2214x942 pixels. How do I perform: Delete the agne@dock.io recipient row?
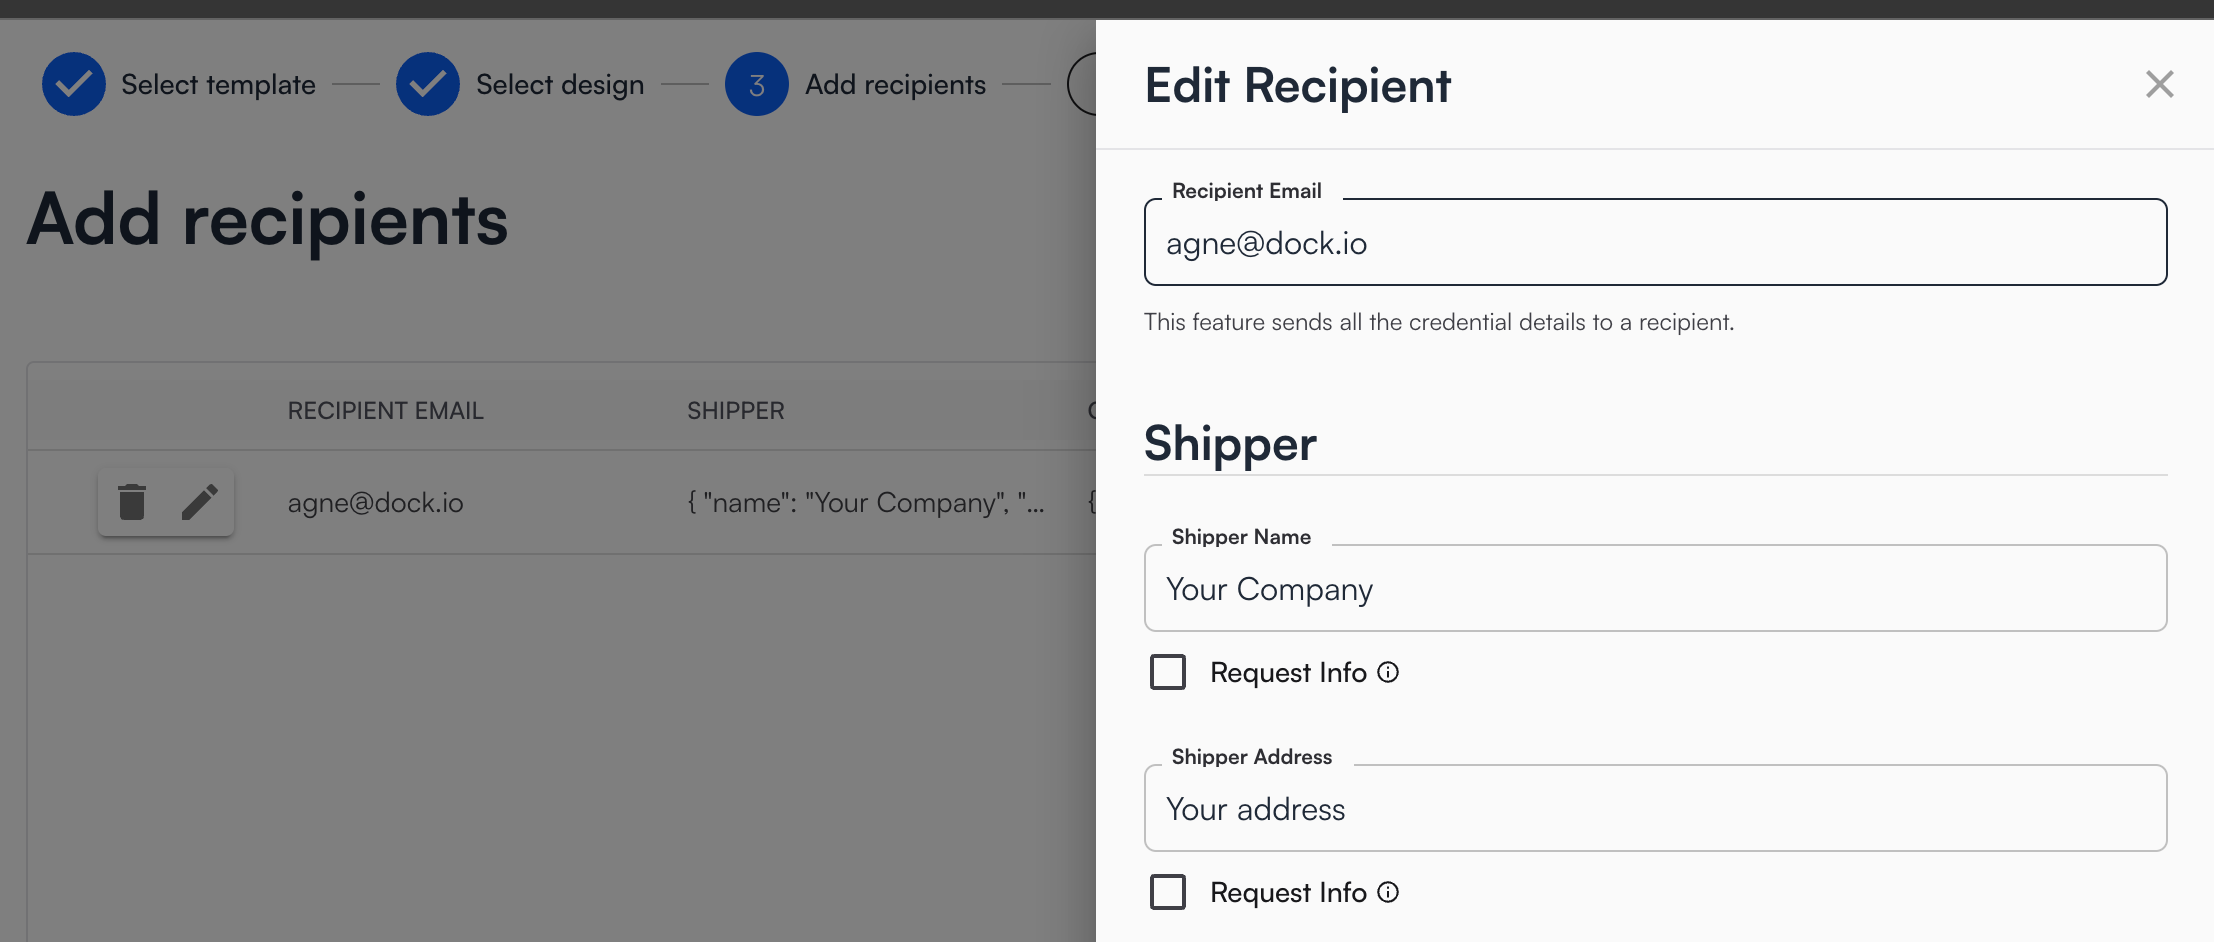click(132, 502)
